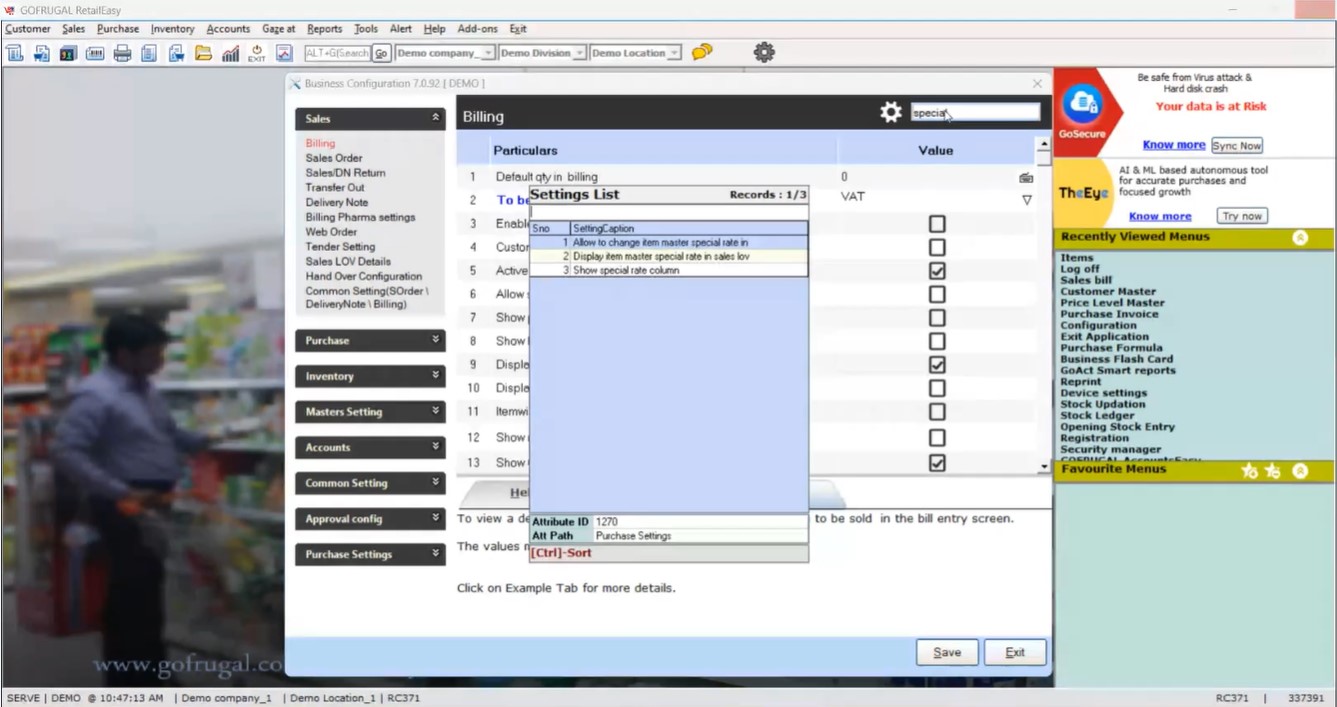Open Billing Pharma settings in sidebar
This screenshot has width=1337, height=707.
tap(360, 217)
